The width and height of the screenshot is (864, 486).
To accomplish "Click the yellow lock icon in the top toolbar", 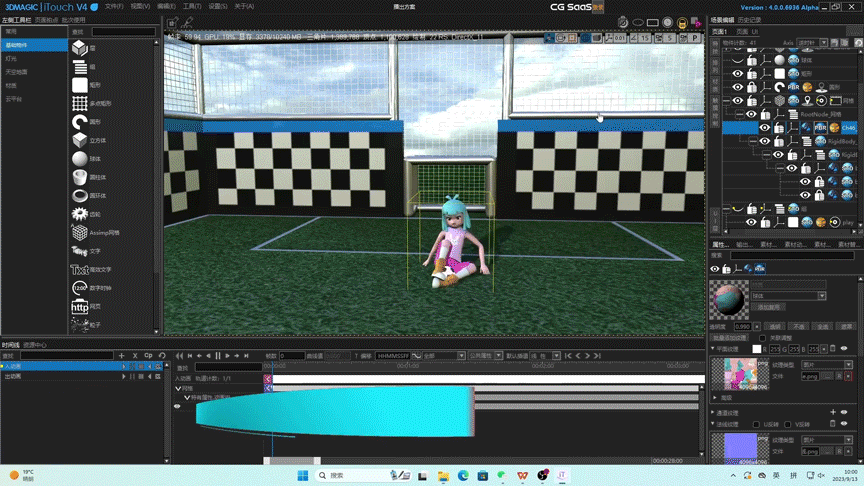I will click(x=682, y=23).
